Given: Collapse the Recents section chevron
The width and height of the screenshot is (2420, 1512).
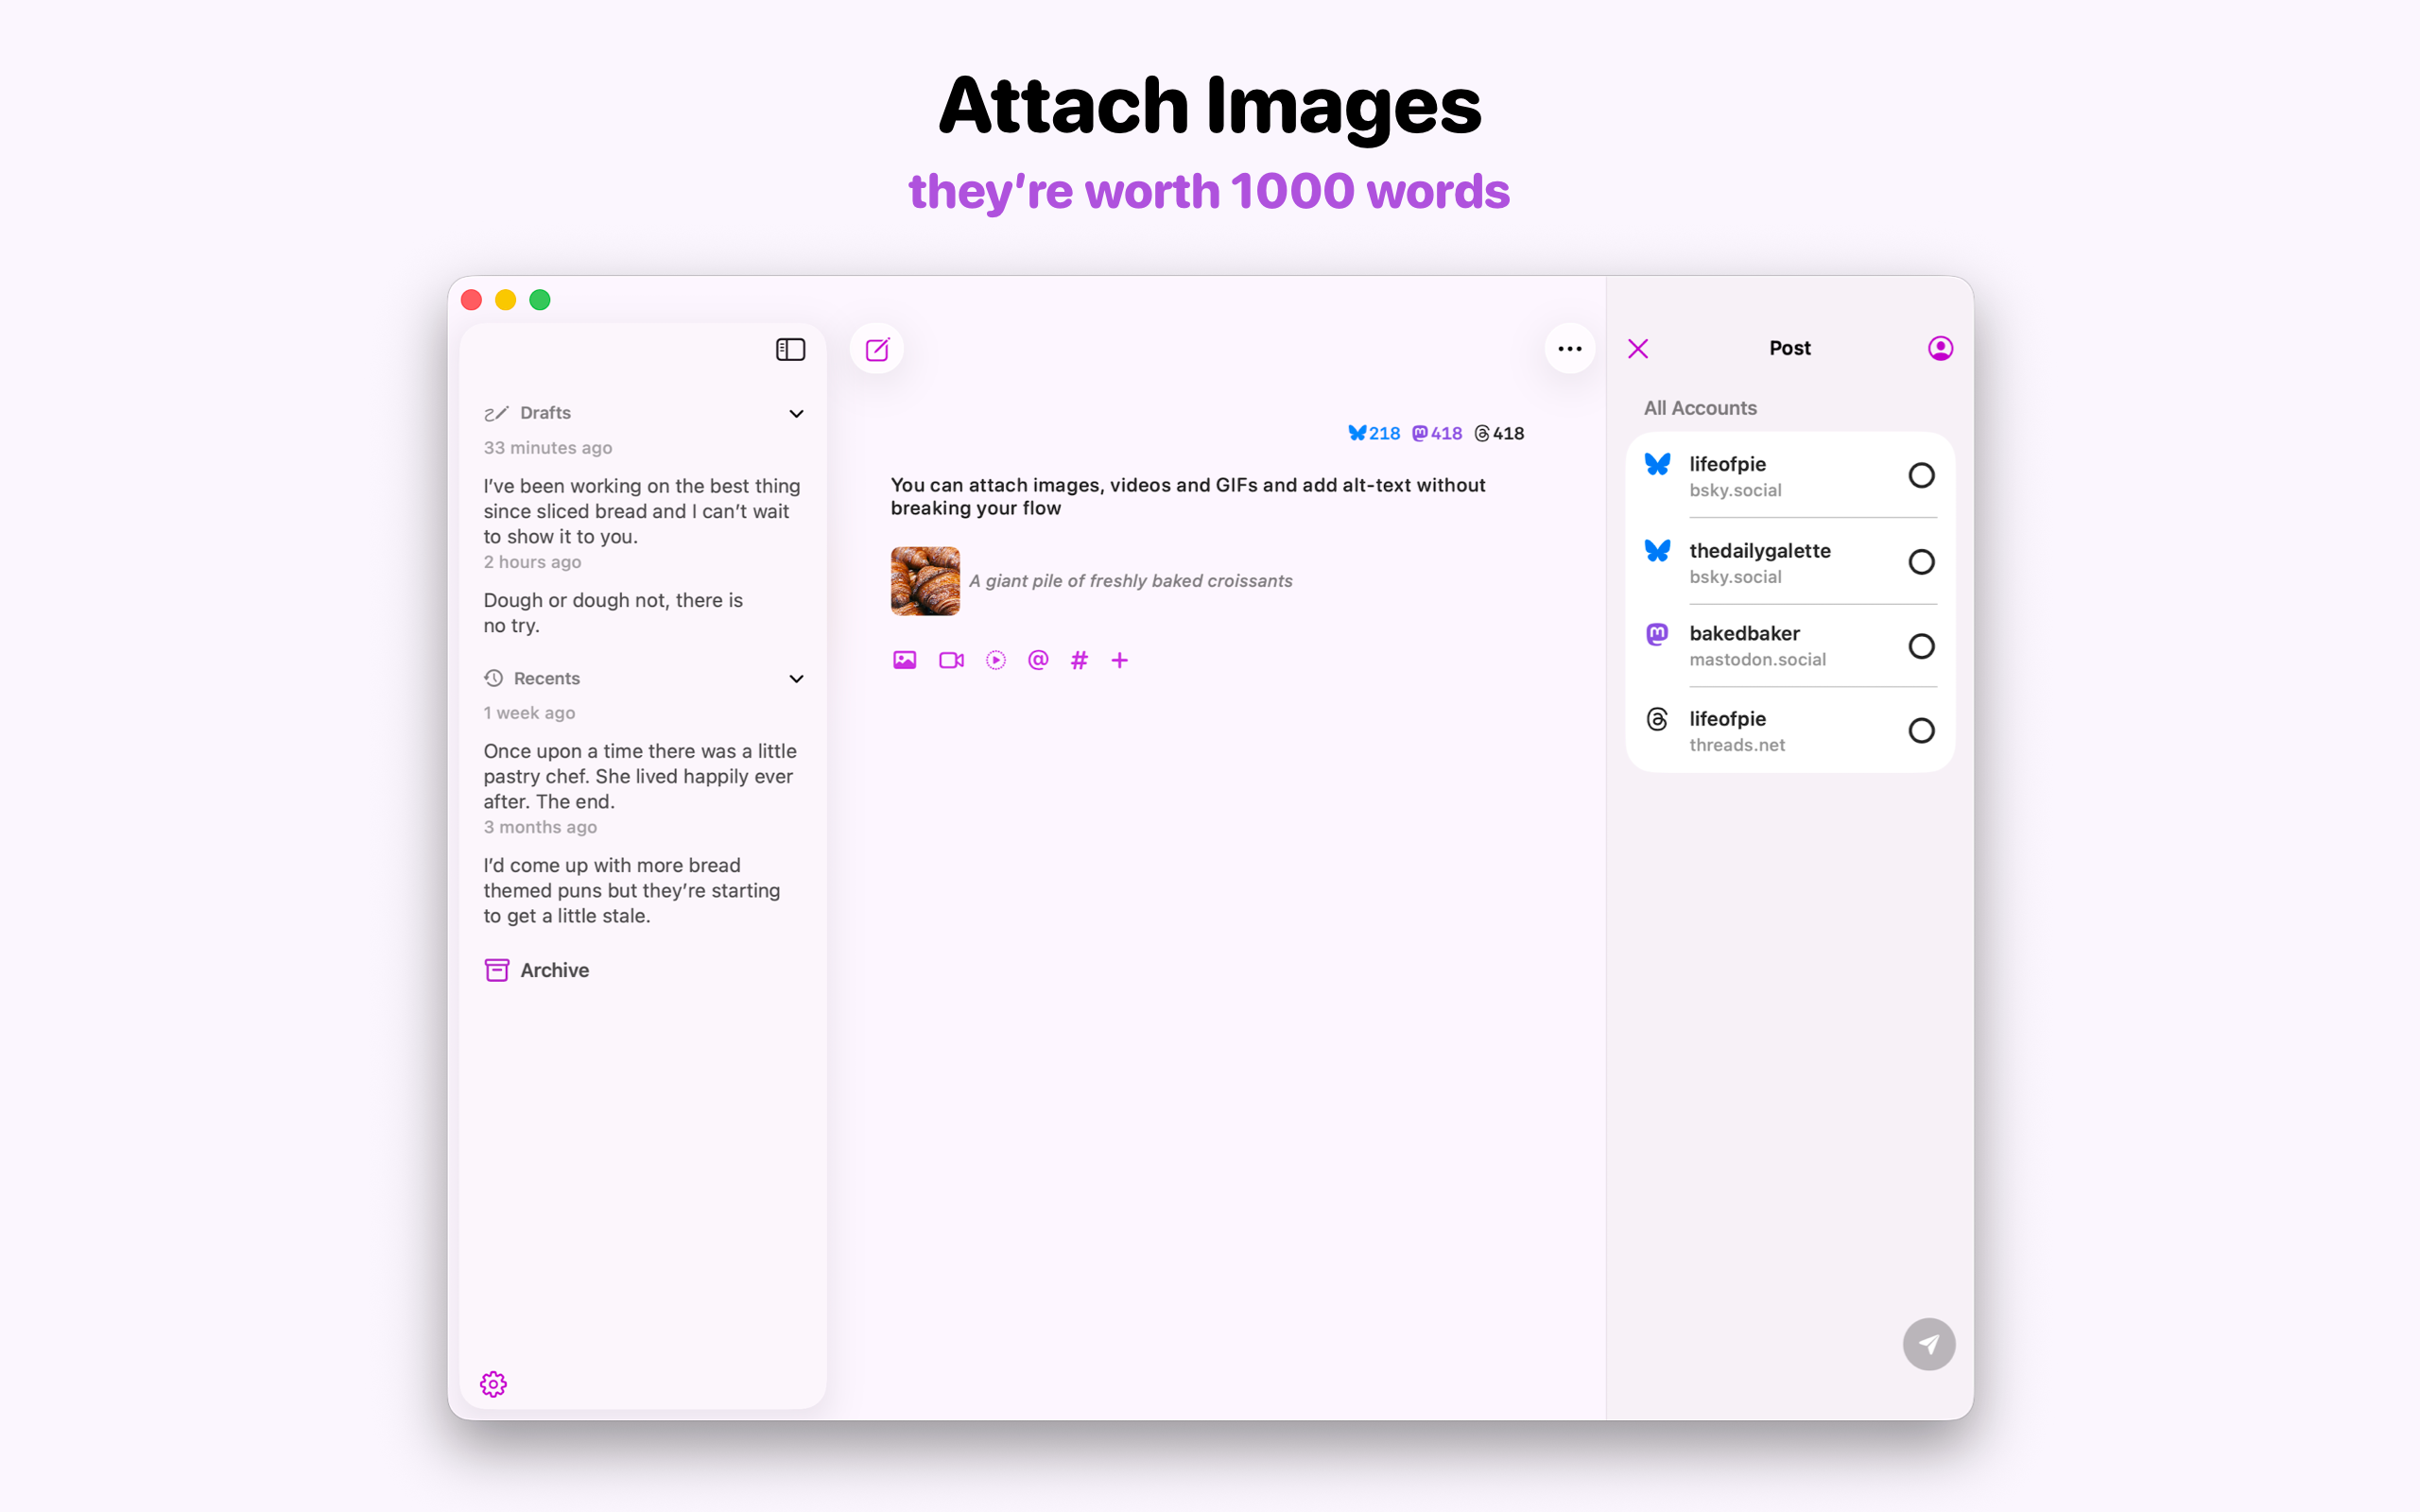Looking at the screenshot, I should pyautogui.click(x=796, y=679).
